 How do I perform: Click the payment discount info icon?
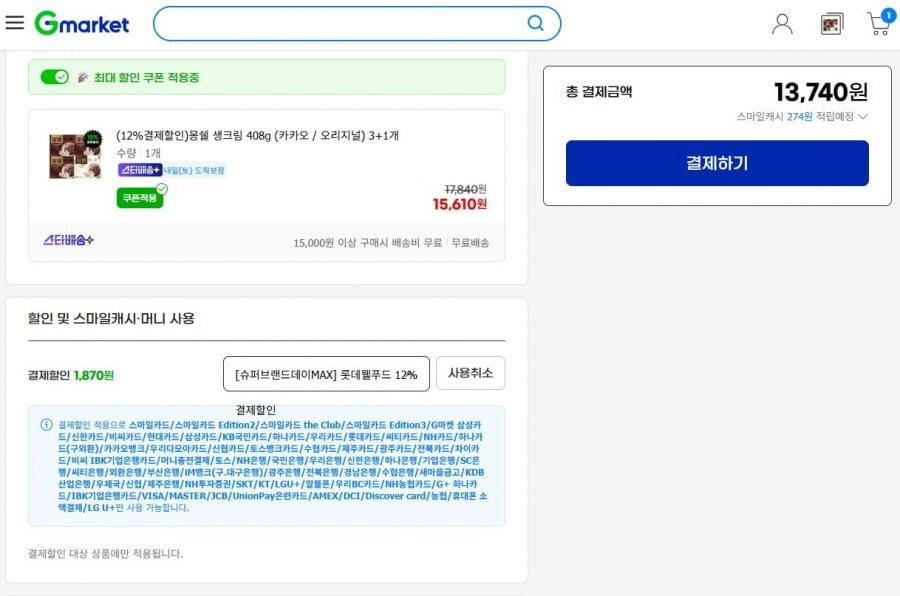click(46, 425)
